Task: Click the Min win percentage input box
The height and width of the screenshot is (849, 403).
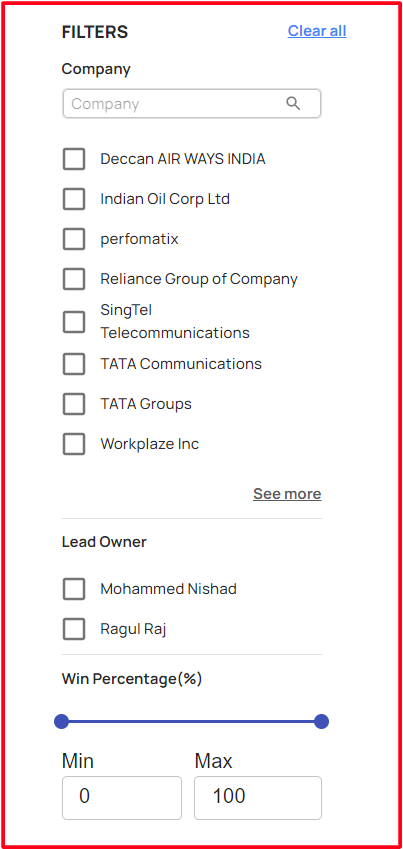Action: [x=122, y=798]
